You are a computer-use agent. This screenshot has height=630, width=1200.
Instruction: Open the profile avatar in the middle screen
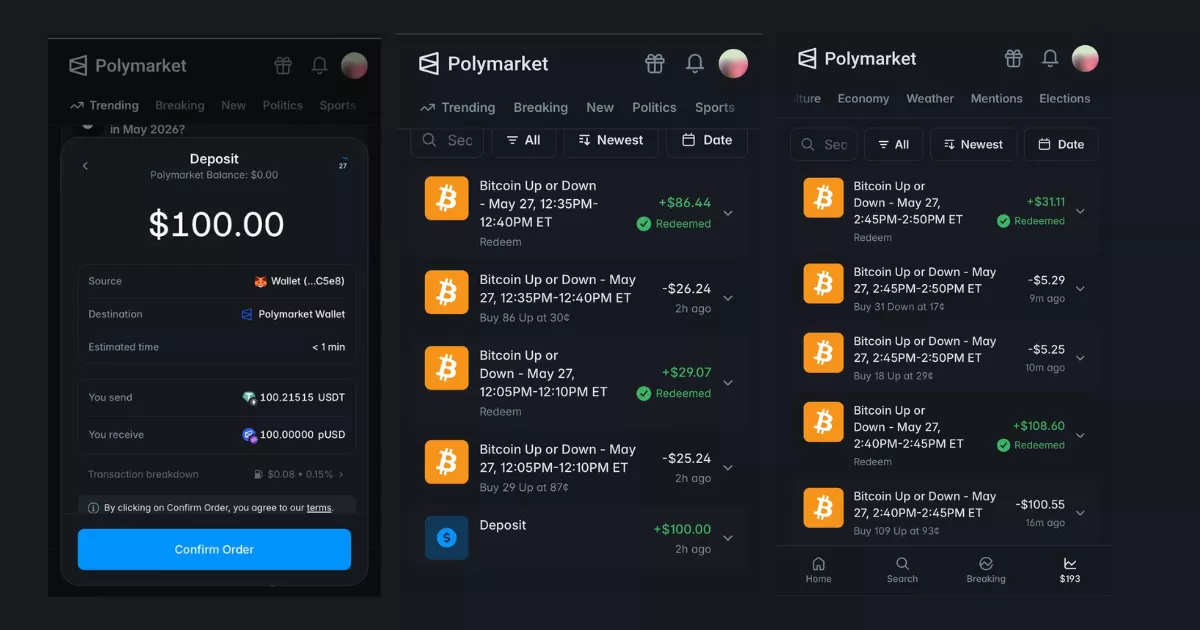[x=733, y=64]
